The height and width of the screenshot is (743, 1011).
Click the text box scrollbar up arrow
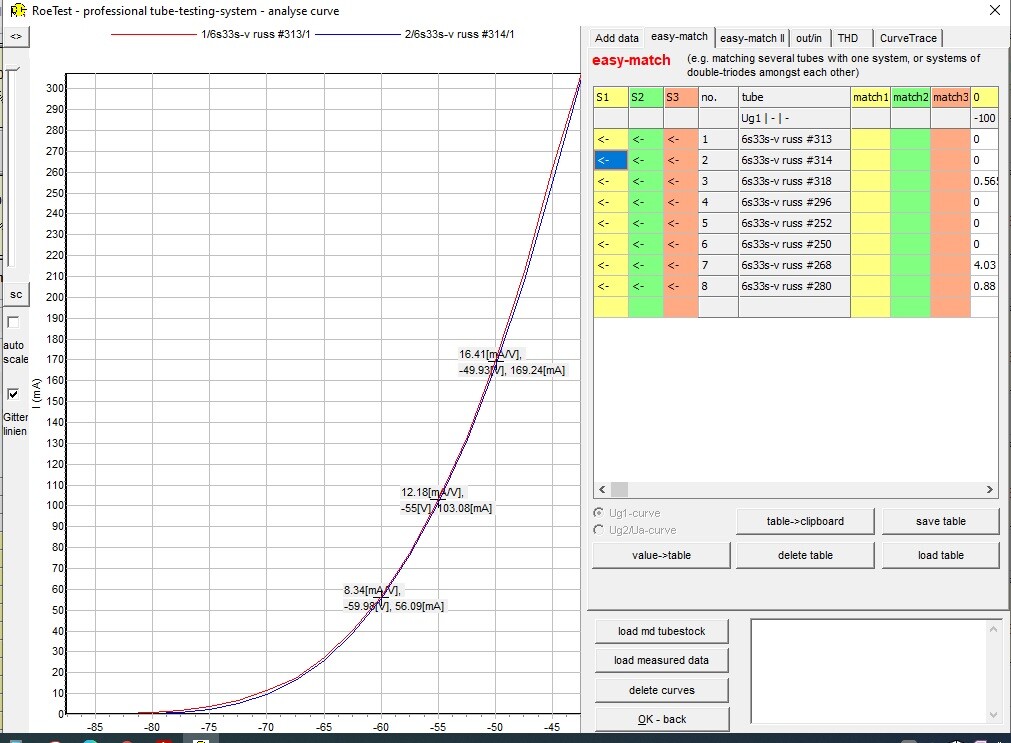[x=993, y=629]
